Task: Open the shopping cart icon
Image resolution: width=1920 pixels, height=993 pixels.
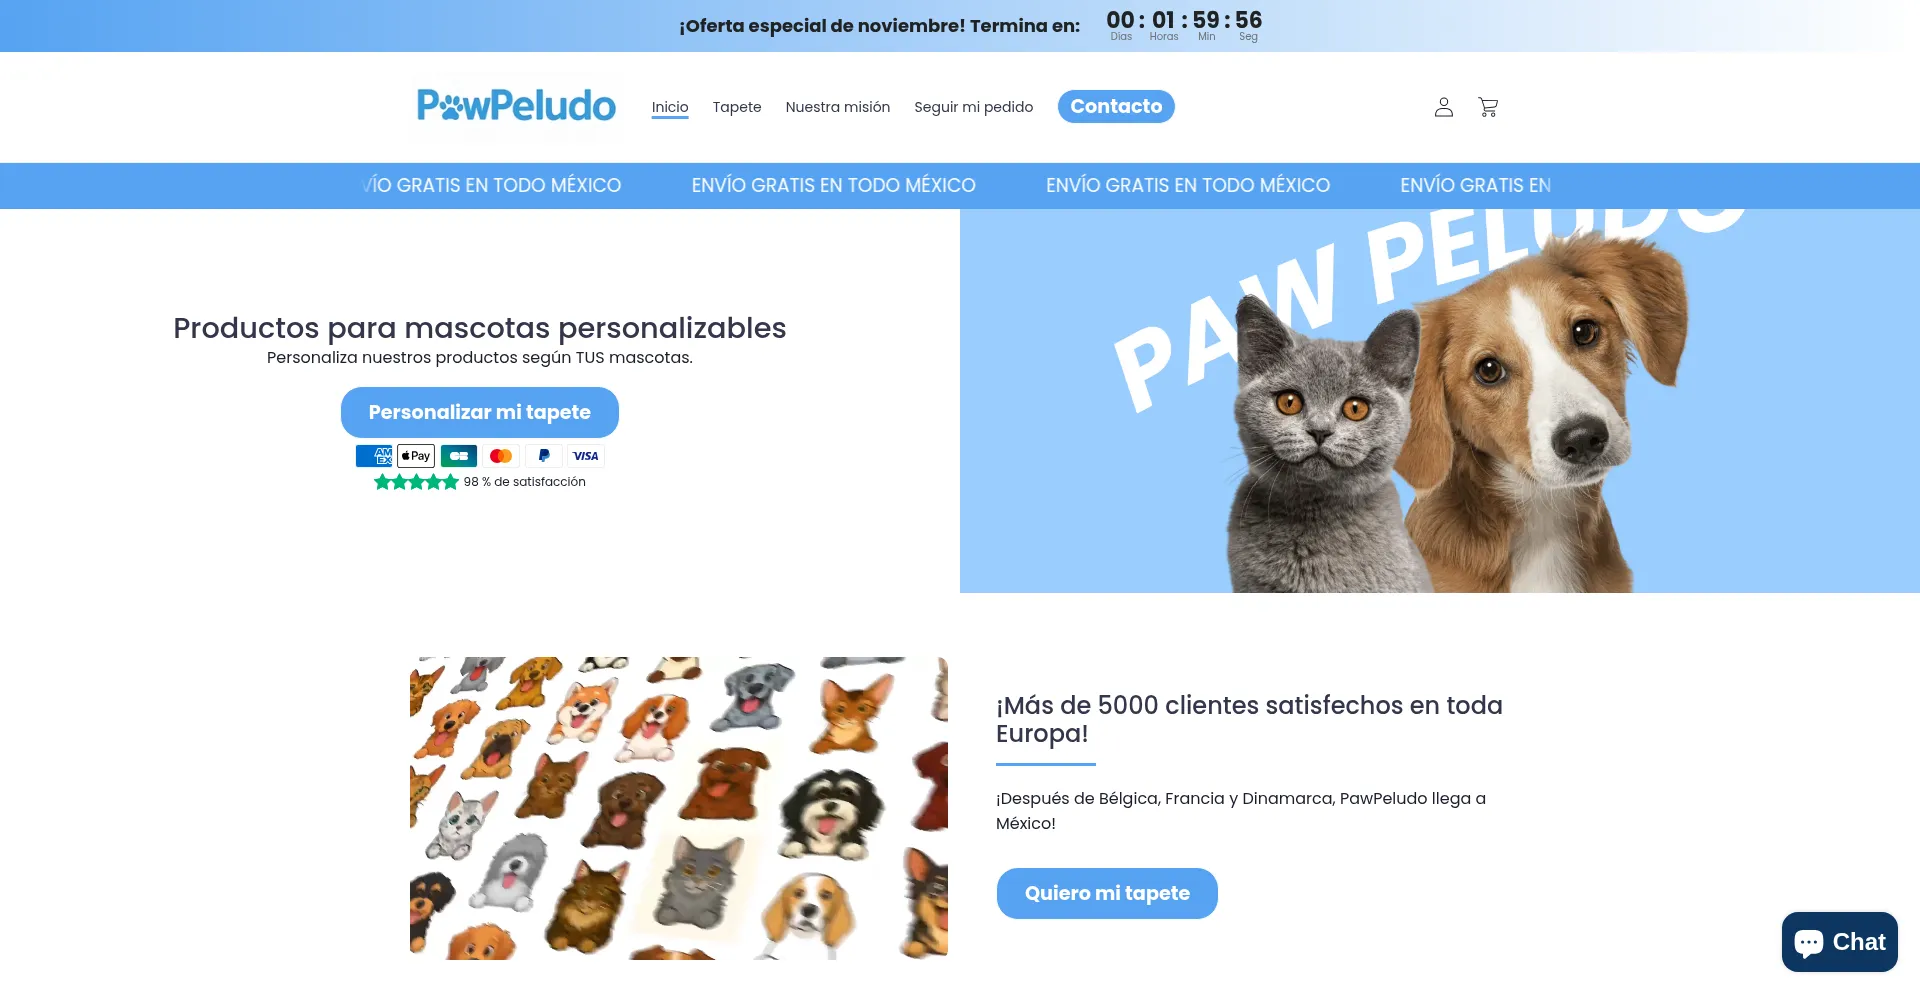Action: tap(1488, 107)
